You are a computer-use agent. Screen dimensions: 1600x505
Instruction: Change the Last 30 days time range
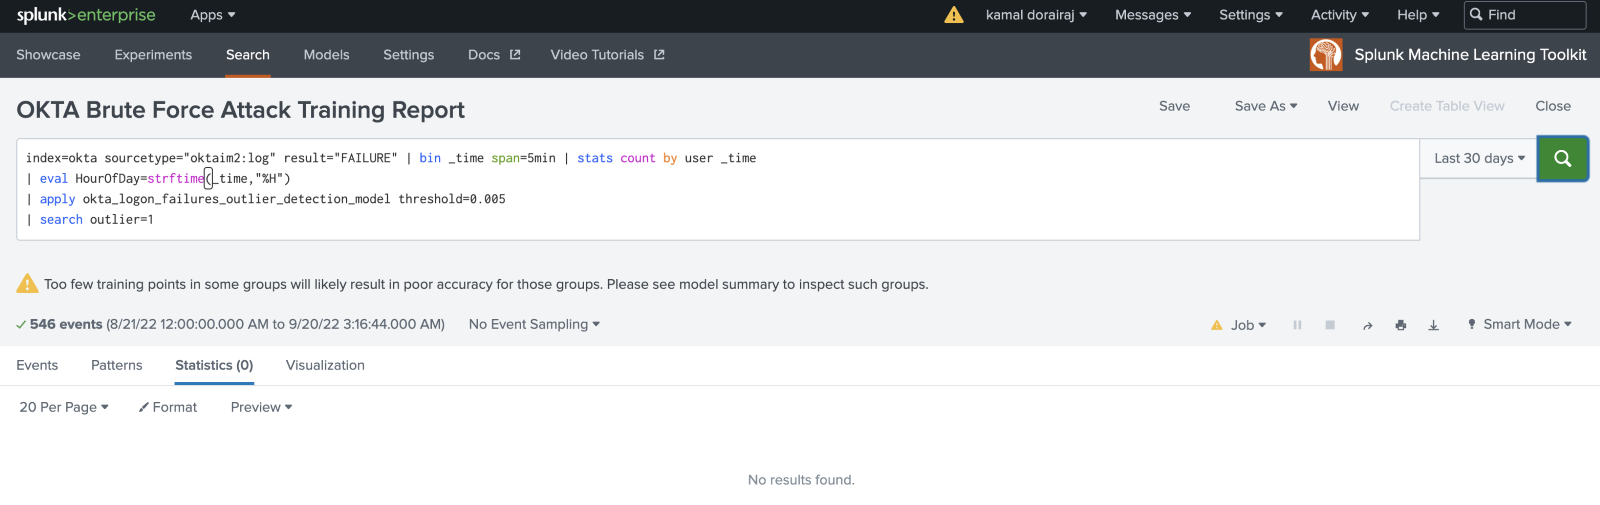coord(1479,158)
